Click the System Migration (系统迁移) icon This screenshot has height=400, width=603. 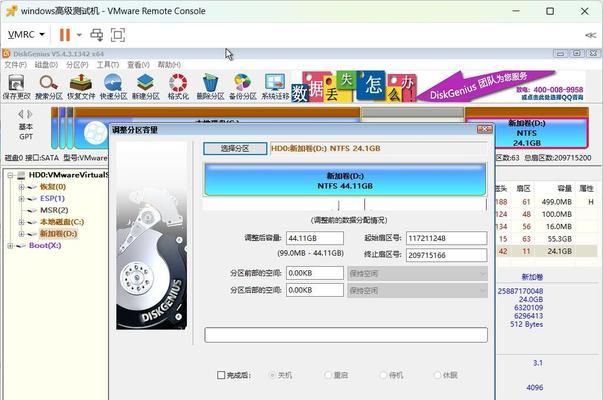(x=275, y=87)
